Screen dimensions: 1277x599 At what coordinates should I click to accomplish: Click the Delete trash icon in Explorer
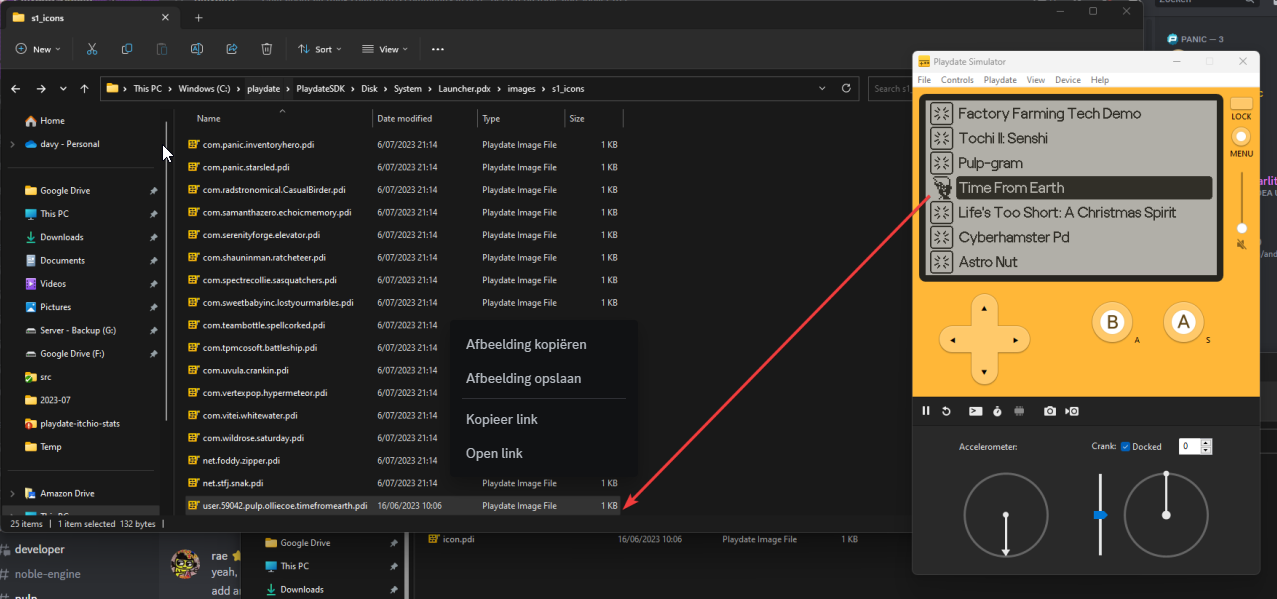[x=267, y=49]
